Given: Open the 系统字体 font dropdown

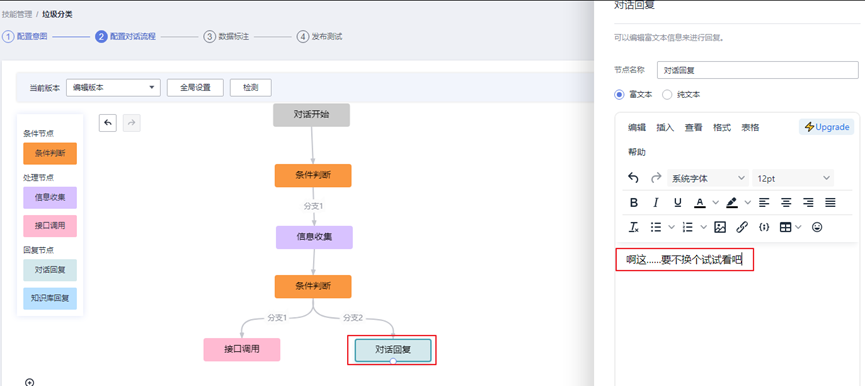Looking at the screenshot, I should pos(708,178).
